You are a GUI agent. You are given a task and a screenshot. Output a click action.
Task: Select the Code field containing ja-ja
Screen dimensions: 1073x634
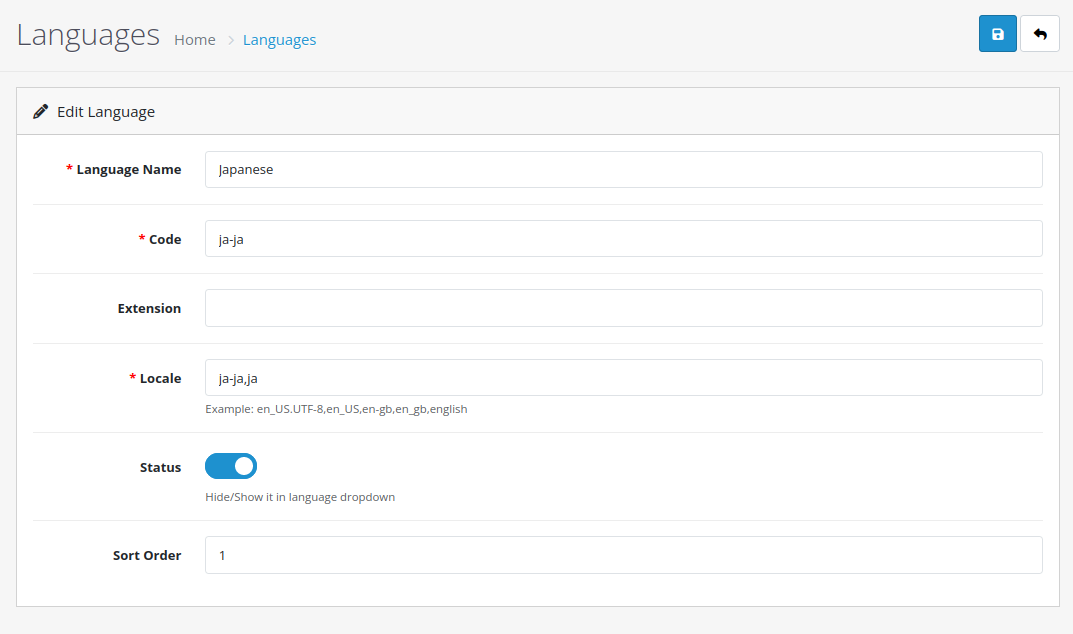(623, 238)
